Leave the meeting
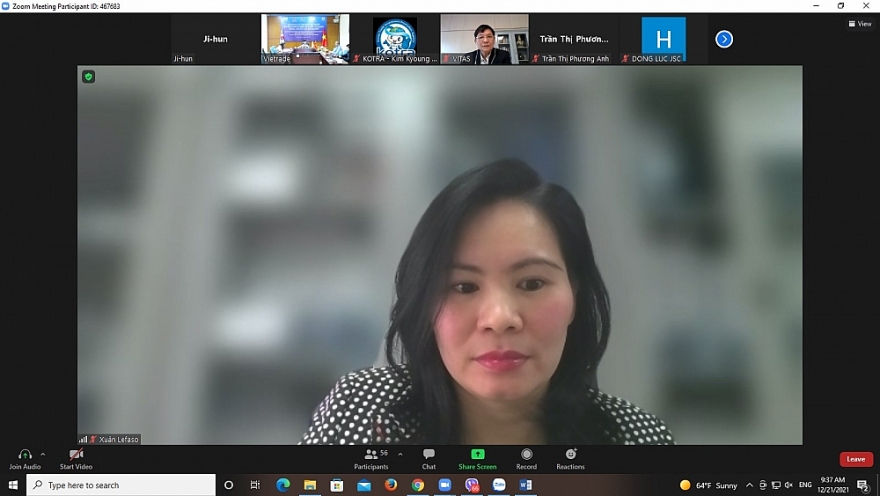 (x=856, y=459)
